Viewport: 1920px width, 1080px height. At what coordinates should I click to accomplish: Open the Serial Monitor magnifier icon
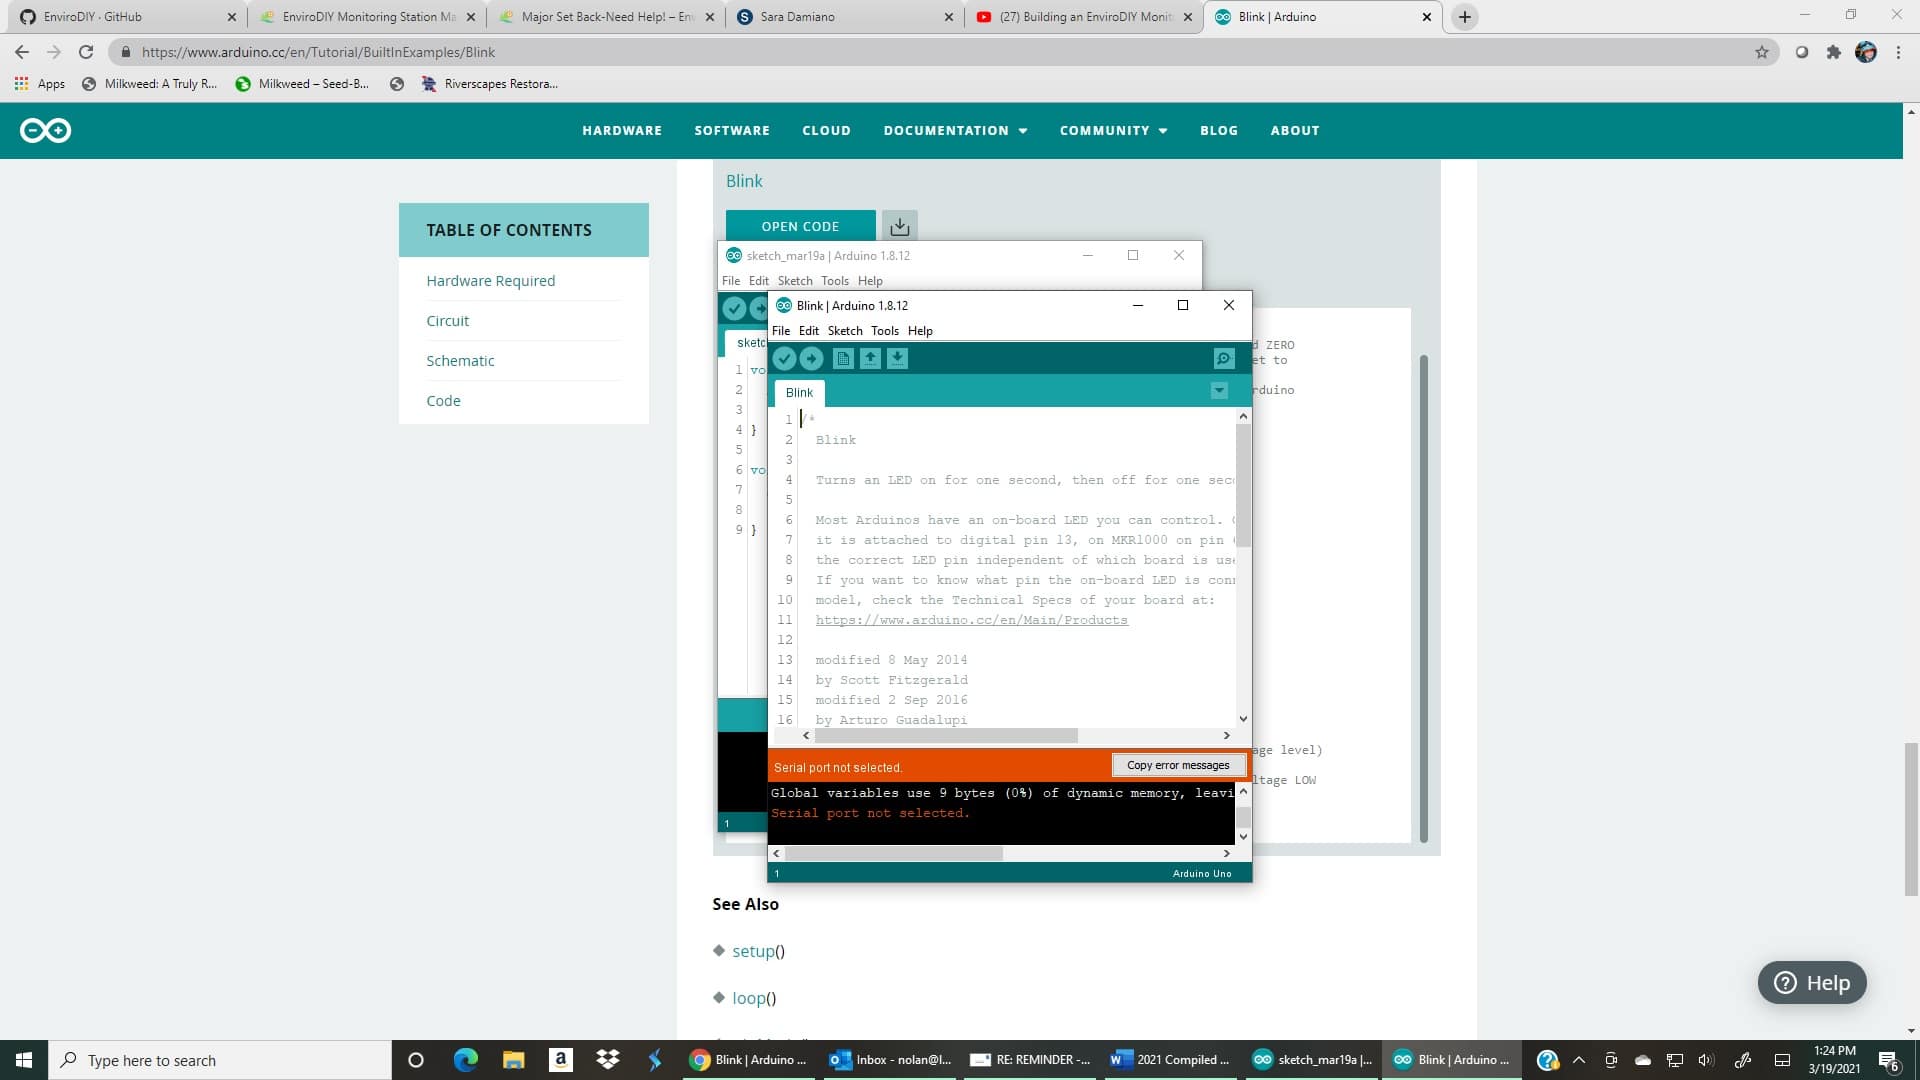1223,359
